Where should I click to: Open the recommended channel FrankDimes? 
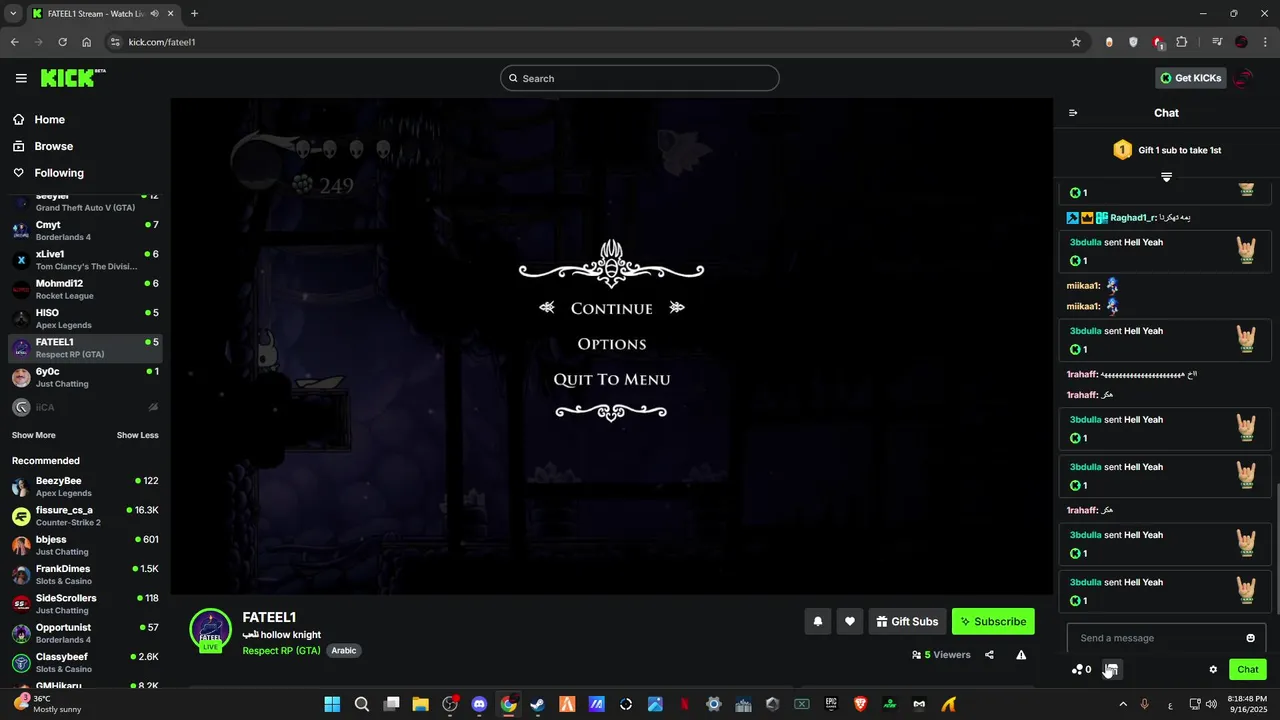85,575
